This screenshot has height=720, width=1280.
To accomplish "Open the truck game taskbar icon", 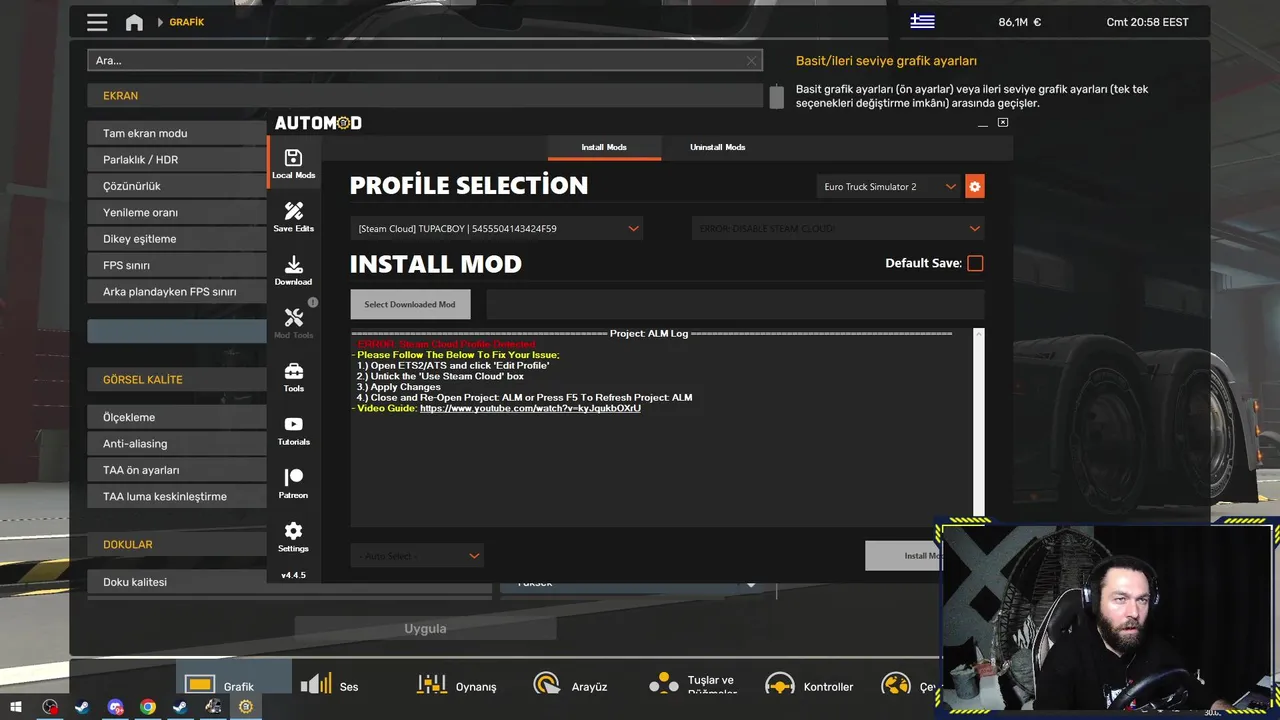I will click(x=213, y=707).
